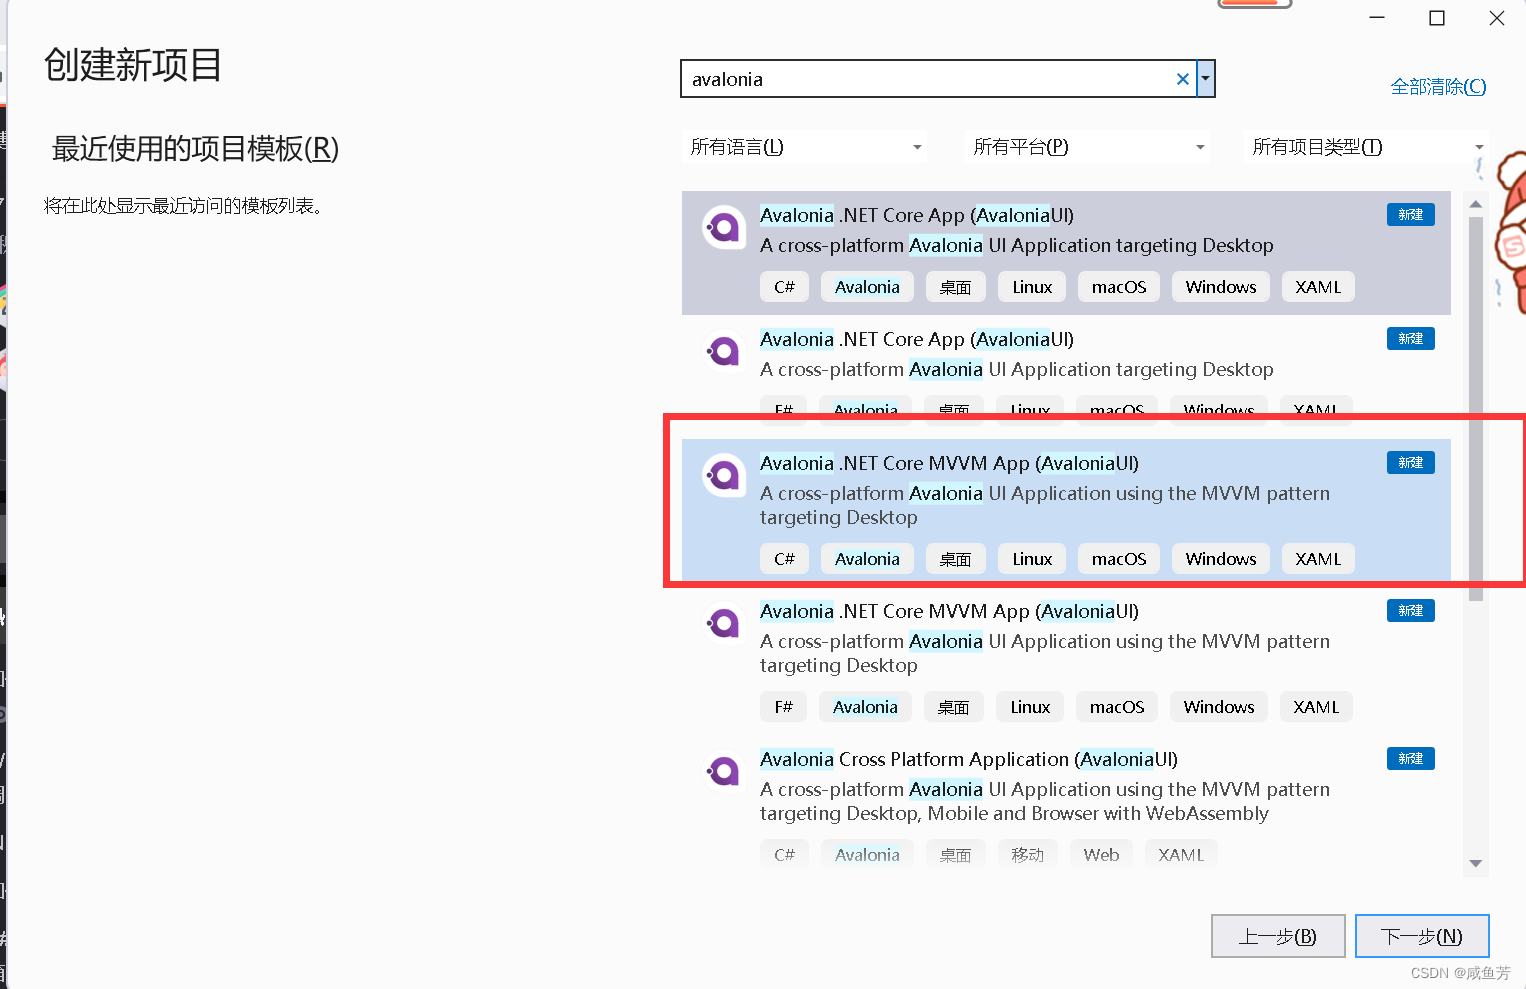
Task: Select Avalonia Cross Platform Application template title
Action: [969, 759]
